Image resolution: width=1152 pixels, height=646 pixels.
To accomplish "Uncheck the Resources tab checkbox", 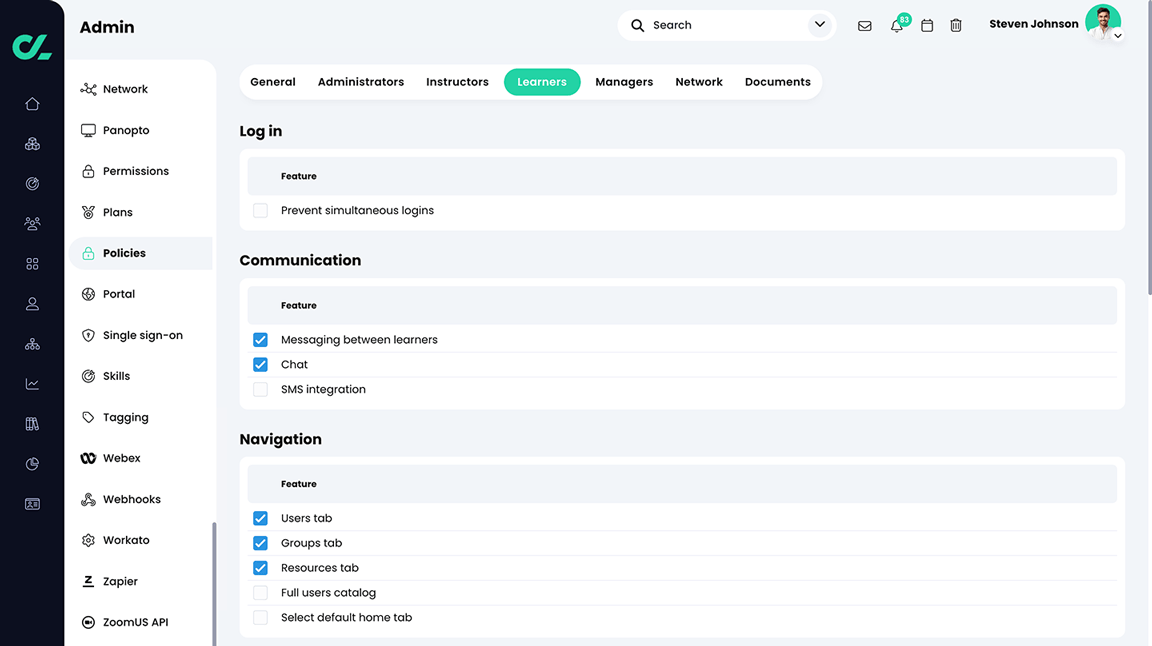I will tap(261, 568).
